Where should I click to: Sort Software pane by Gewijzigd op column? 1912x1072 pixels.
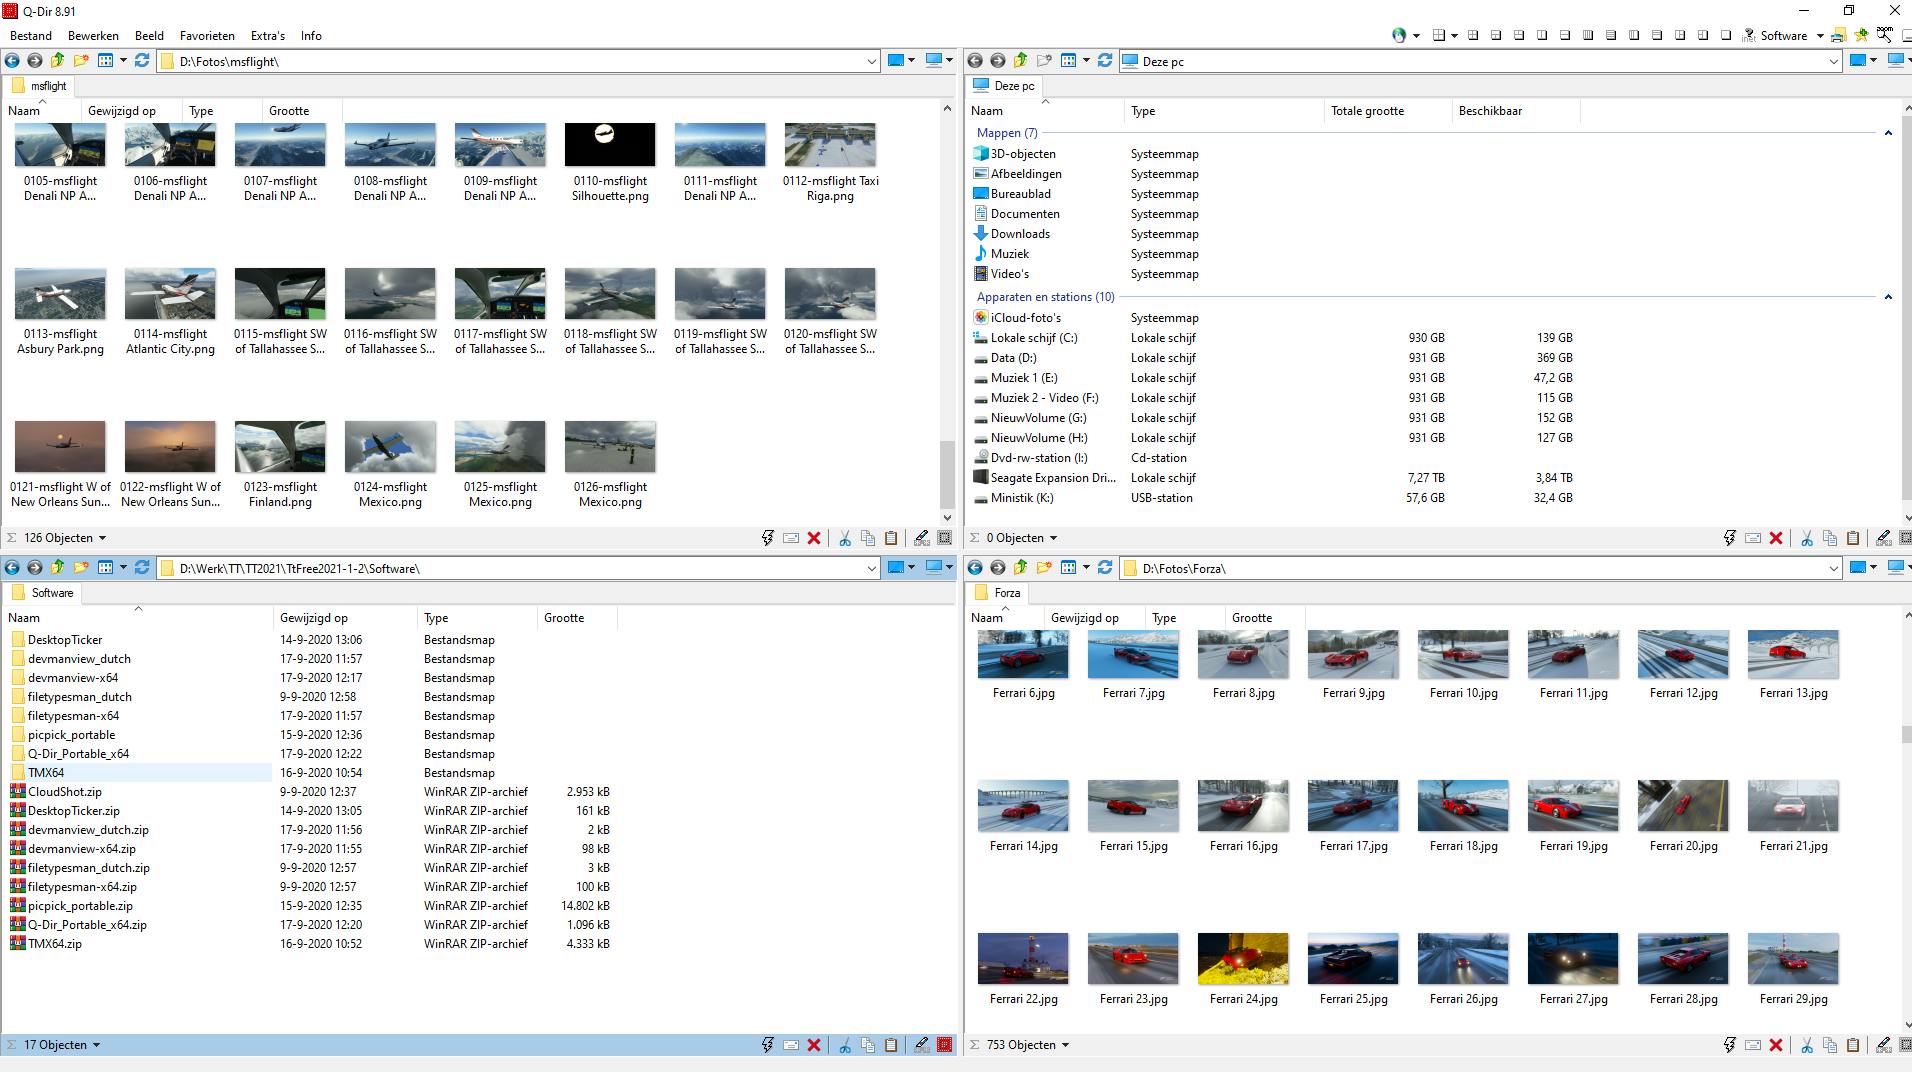point(314,618)
